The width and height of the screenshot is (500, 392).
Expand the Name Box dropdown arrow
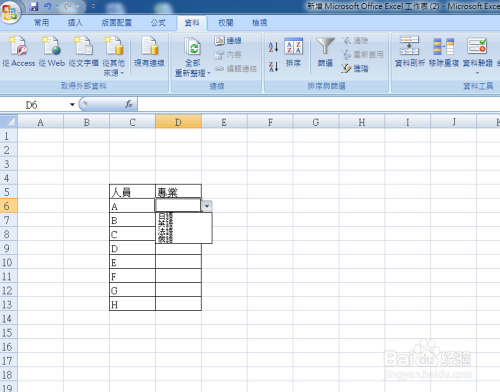(x=72, y=105)
